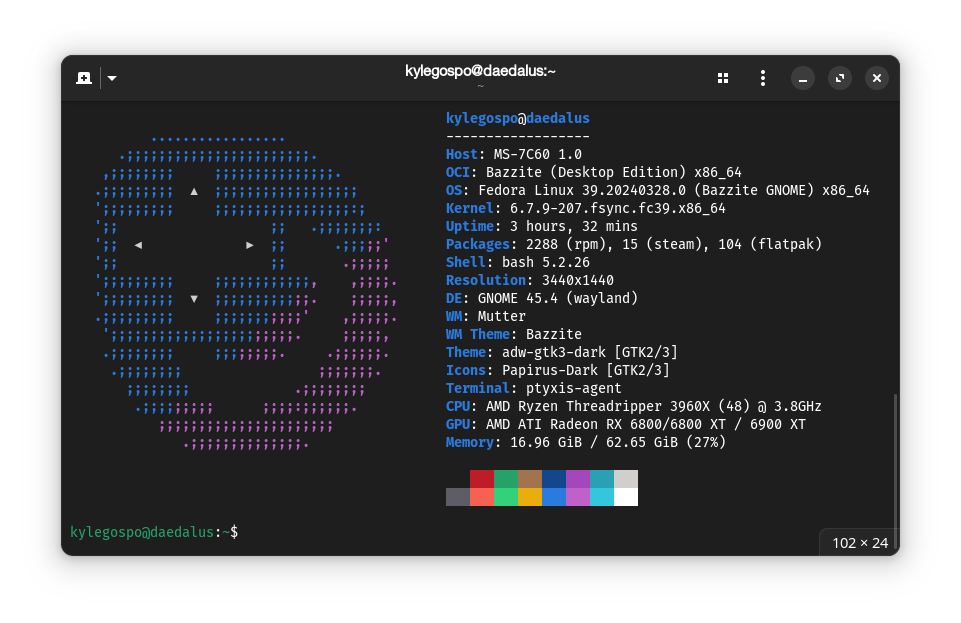Viewport: 961px width, 623px height.
Task: Click the Theme line adw-gtk3-dark
Action: pos(562,352)
